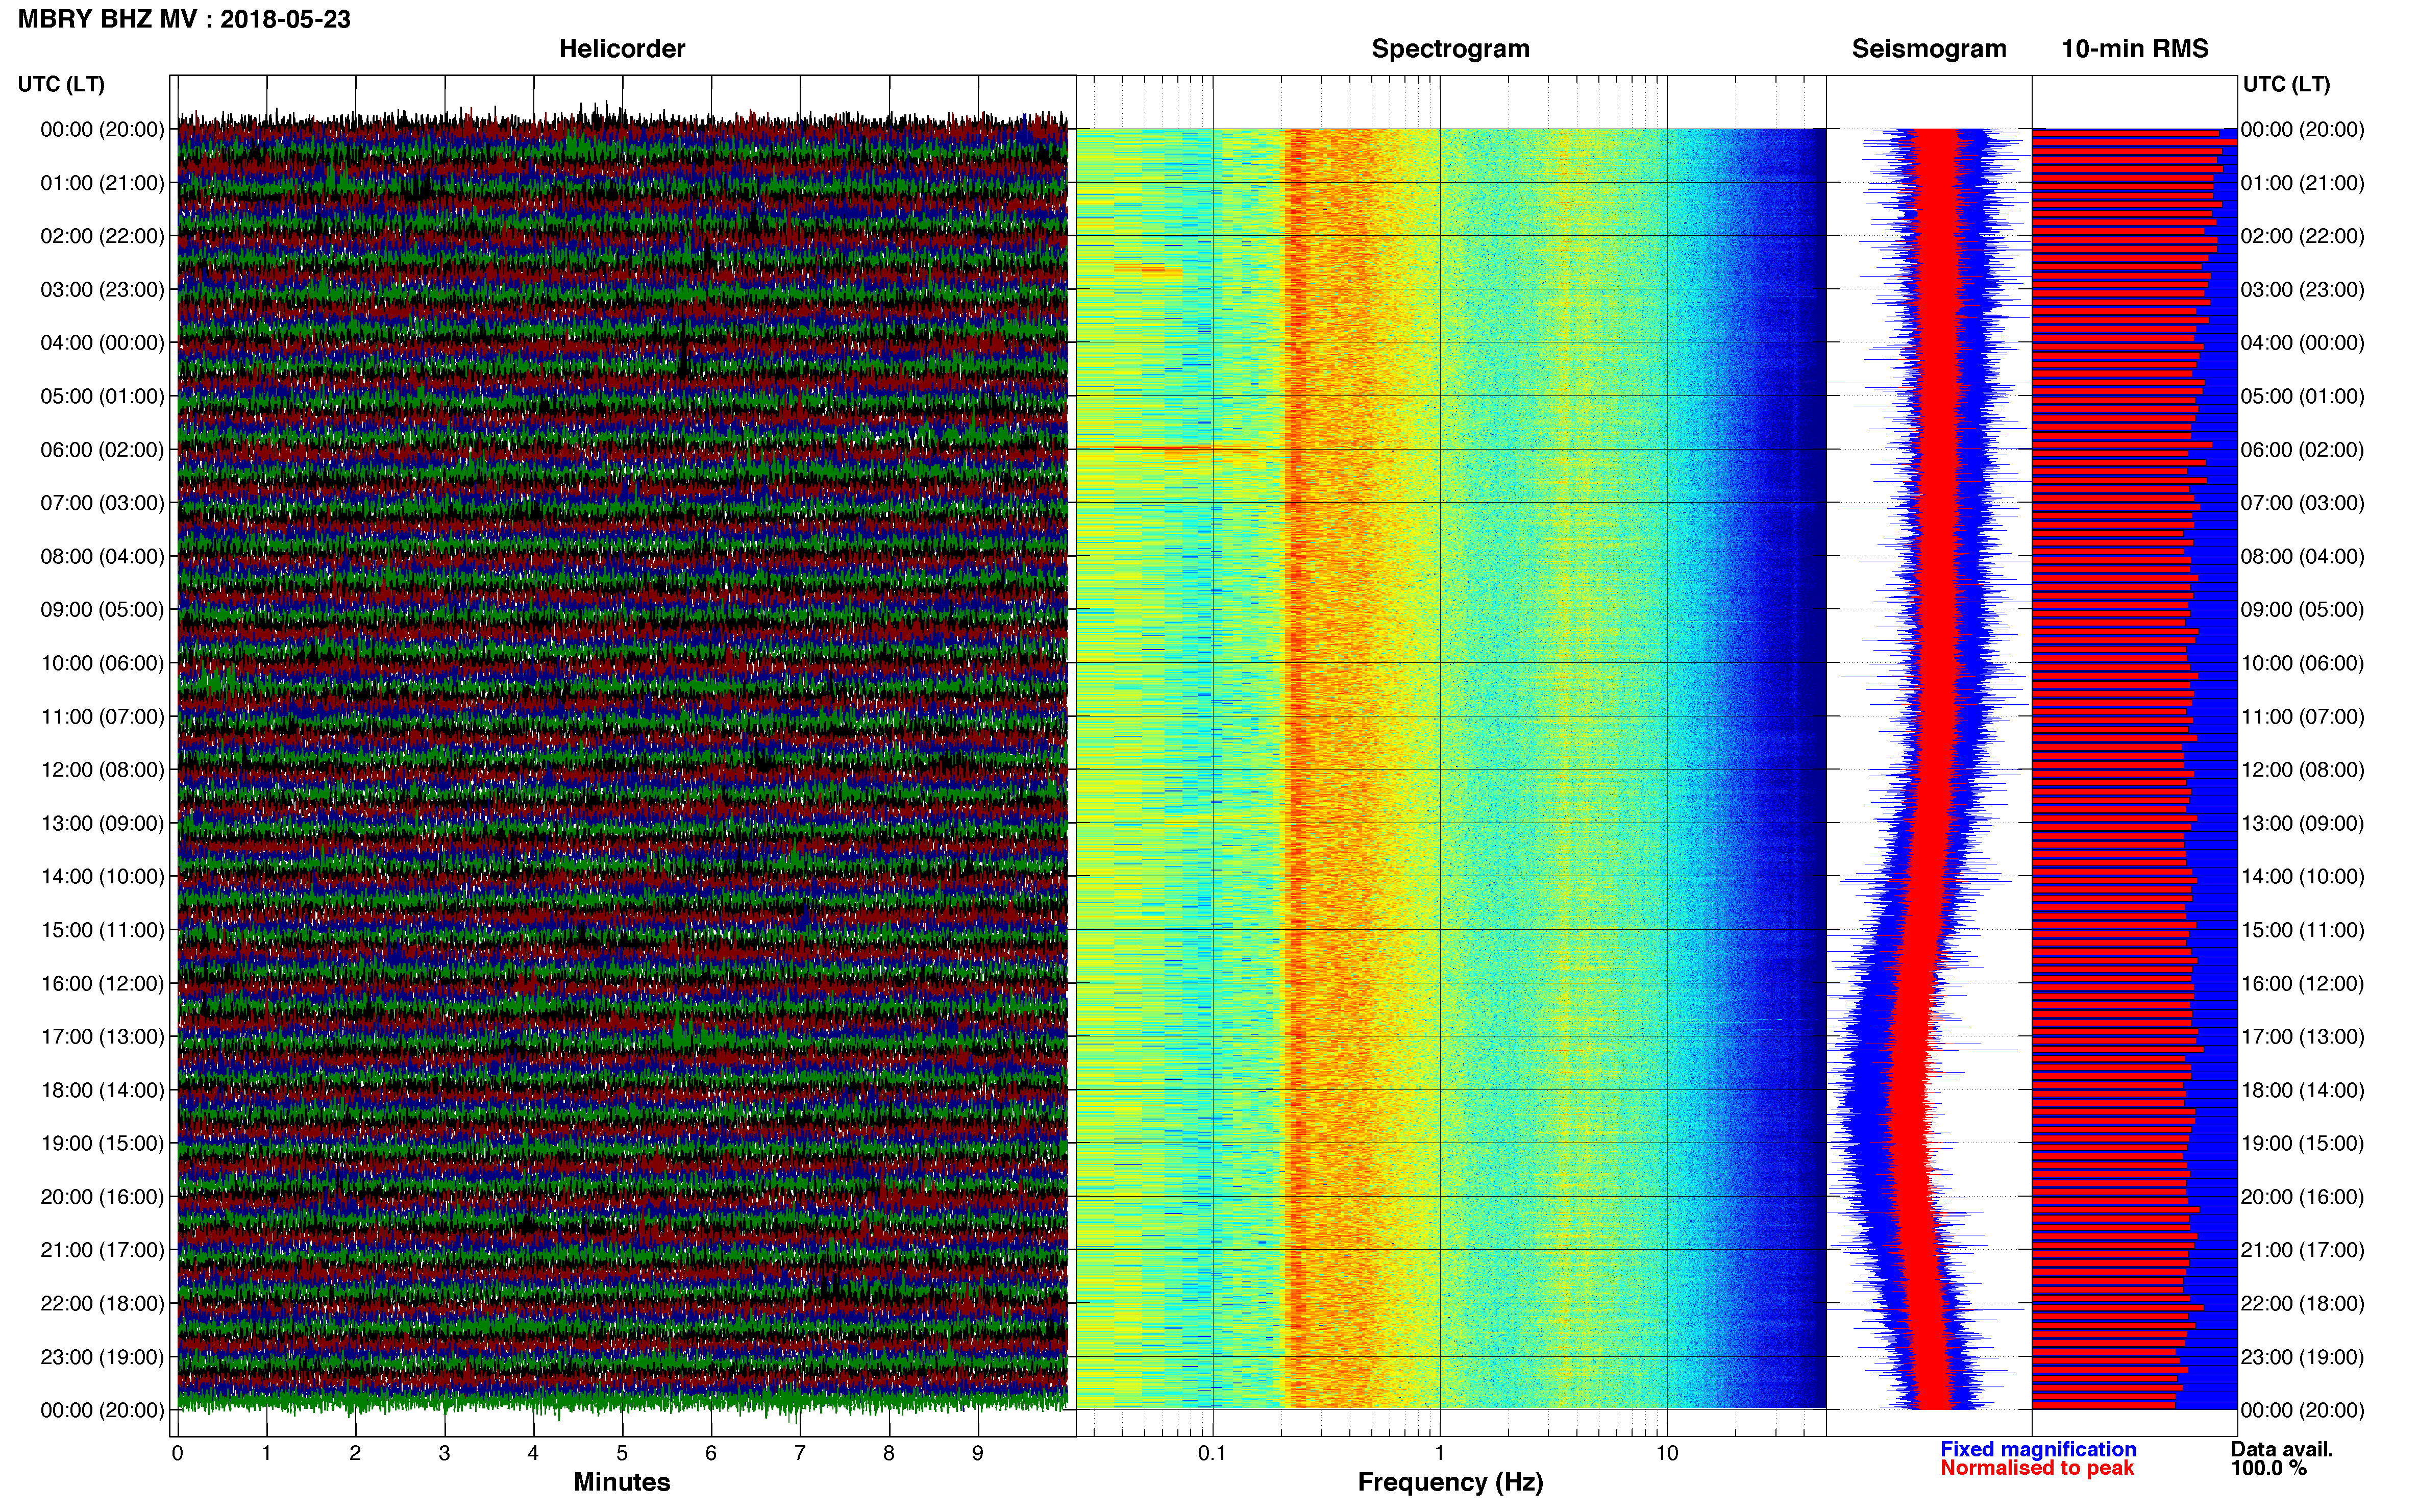The height and width of the screenshot is (1512, 2419).
Task: Click the orange low-frequency streak near 02:40 in Spectrogram
Action: point(1148,270)
